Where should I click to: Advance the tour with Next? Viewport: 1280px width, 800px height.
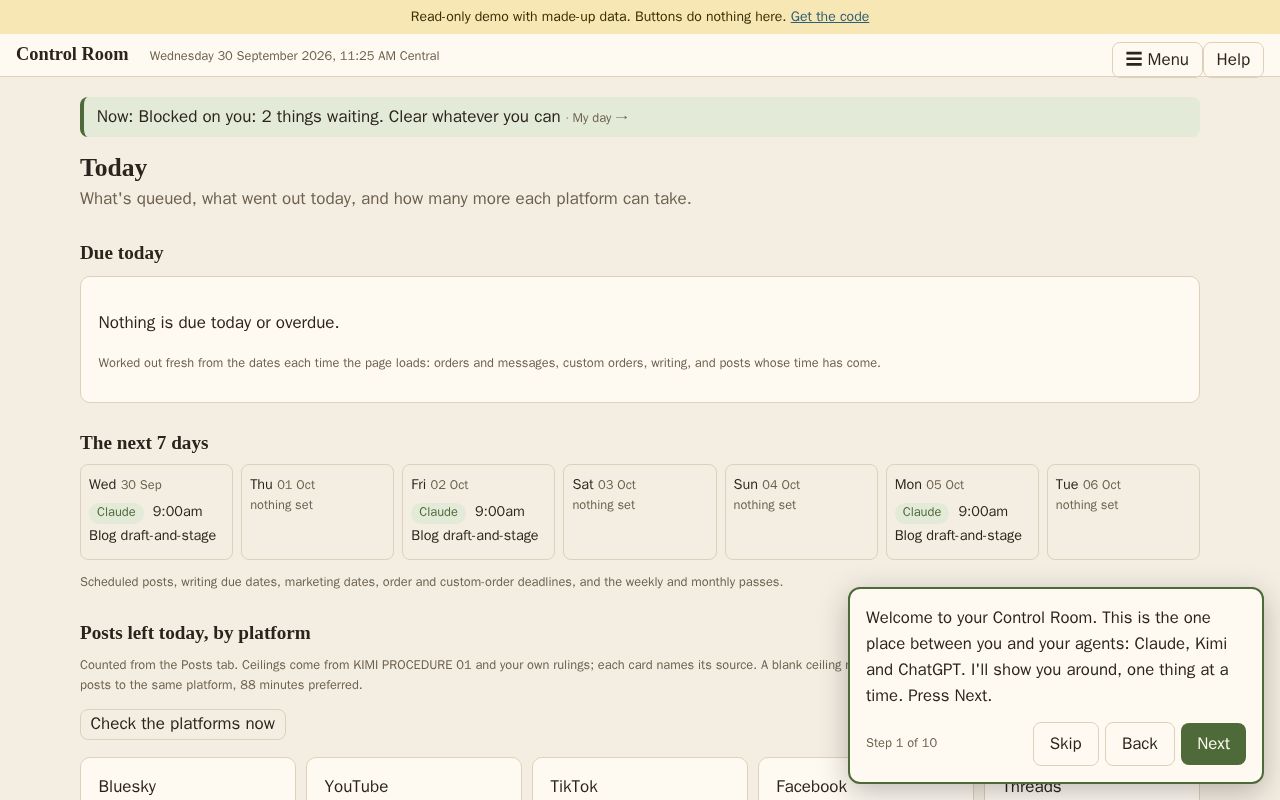(1213, 744)
